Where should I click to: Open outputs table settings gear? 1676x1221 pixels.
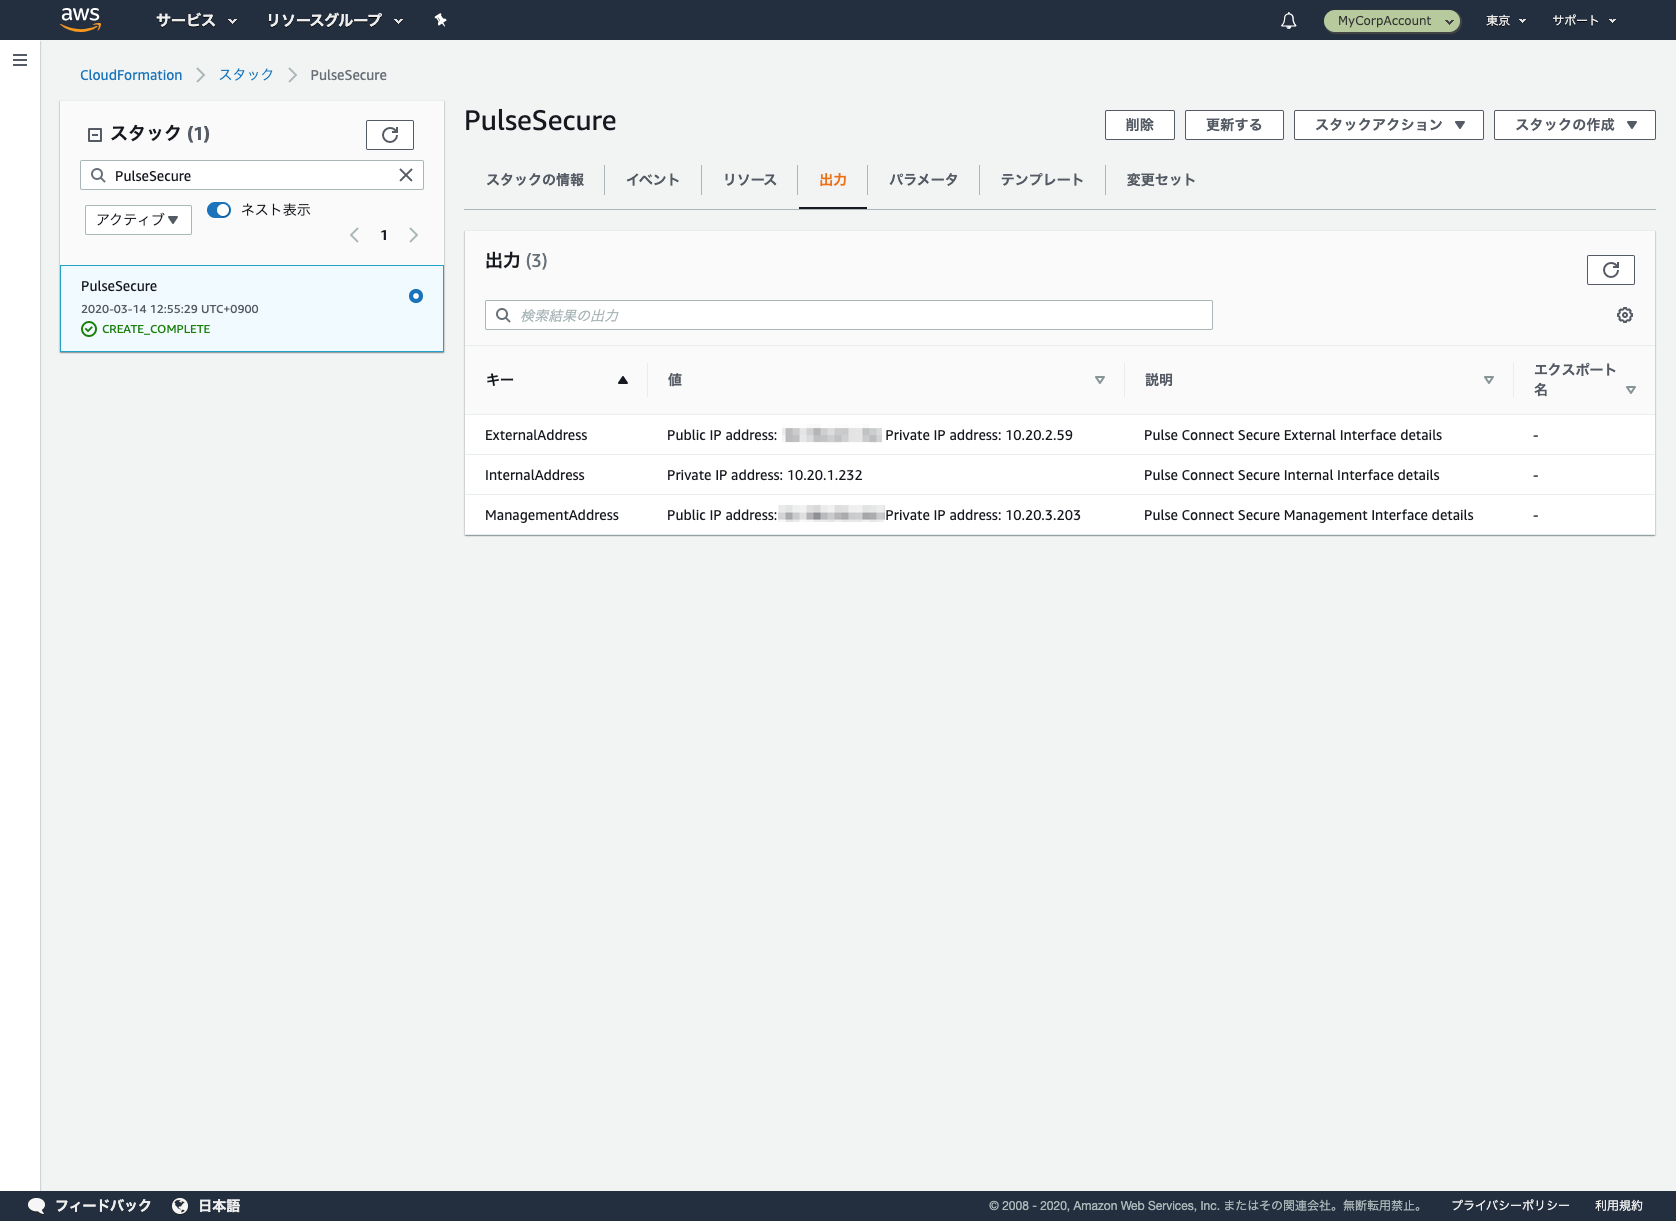pyautogui.click(x=1625, y=315)
